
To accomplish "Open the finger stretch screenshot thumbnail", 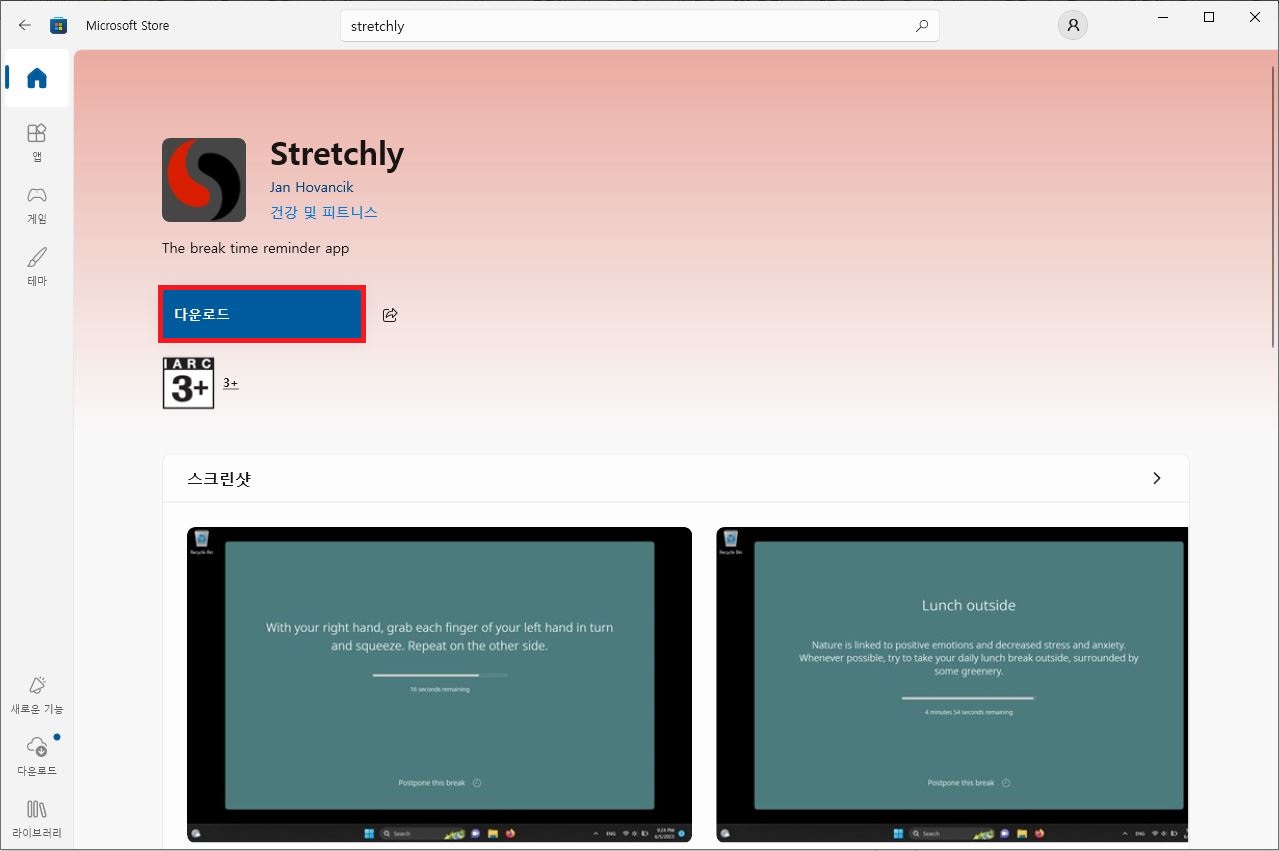I will click(440, 685).
